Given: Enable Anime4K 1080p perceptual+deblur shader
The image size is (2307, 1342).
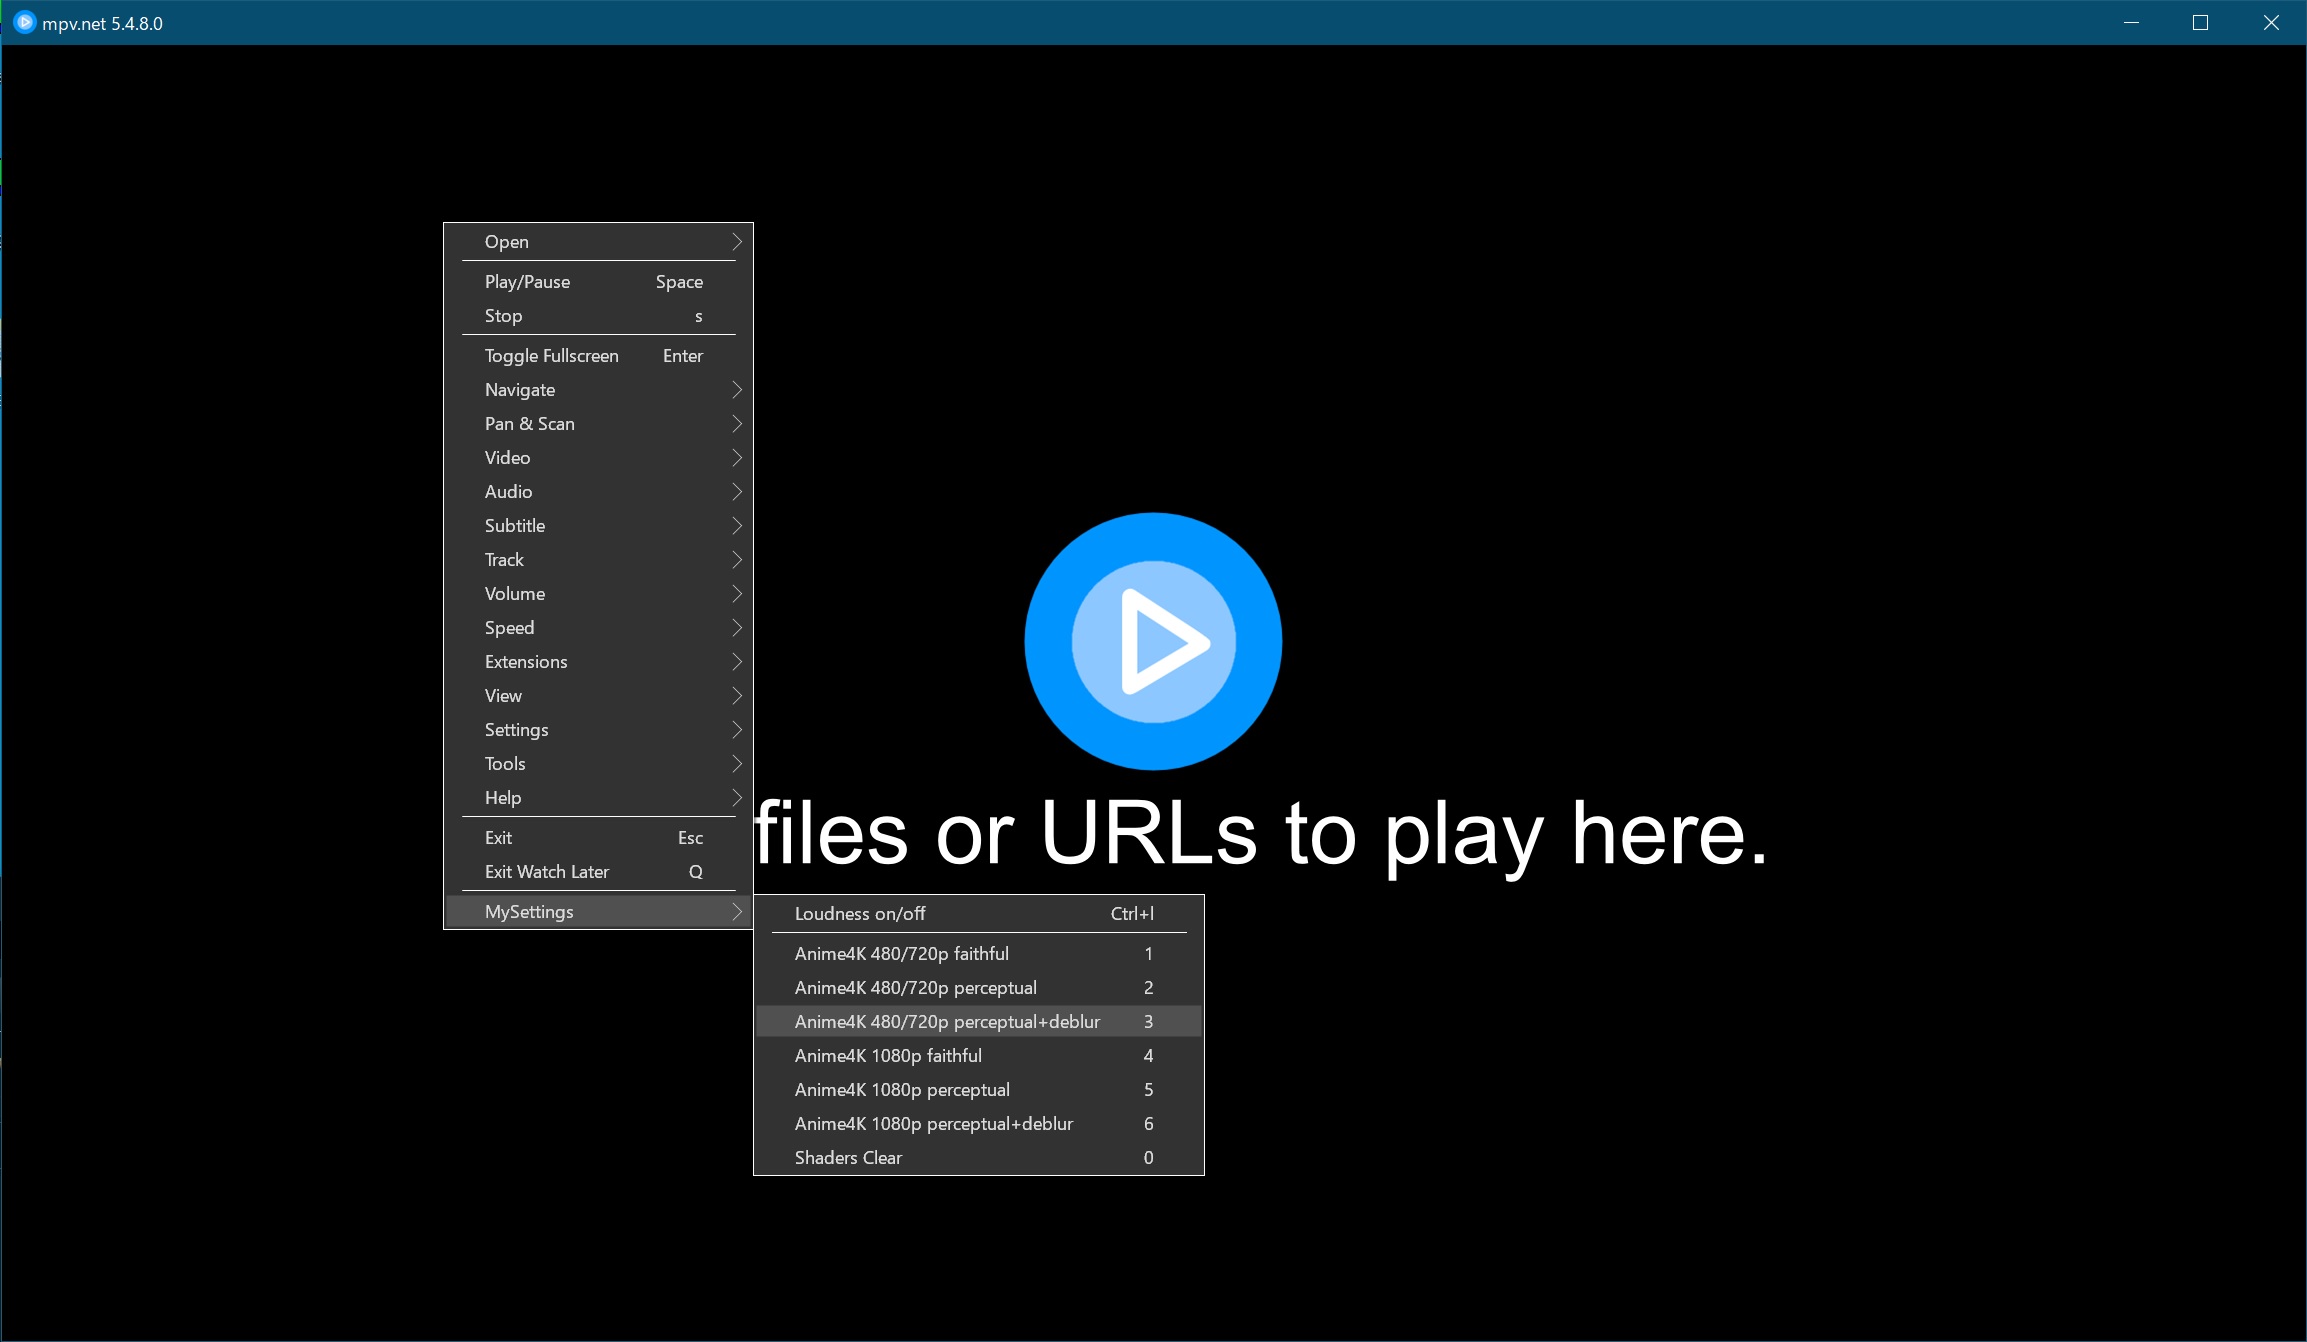Looking at the screenshot, I should click(933, 1123).
